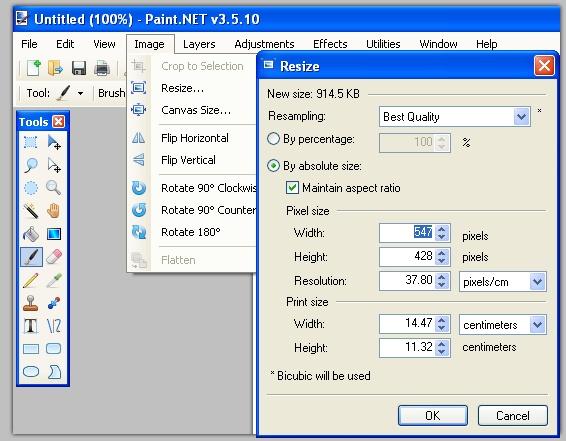Image resolution: width=566 pixels, height=441 pixels.
Task: Activate the Text tool
Action: (31, 326)
